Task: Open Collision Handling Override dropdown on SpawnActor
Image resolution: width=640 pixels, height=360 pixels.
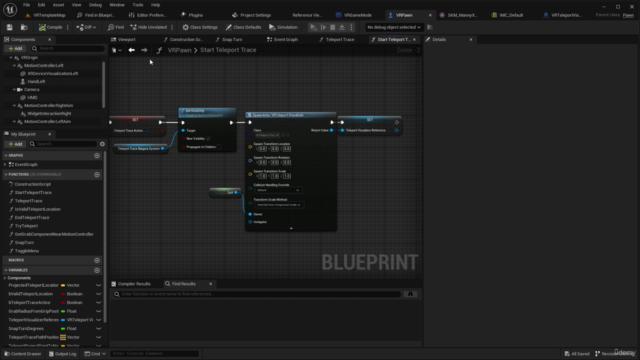Action: click(278, 190)
